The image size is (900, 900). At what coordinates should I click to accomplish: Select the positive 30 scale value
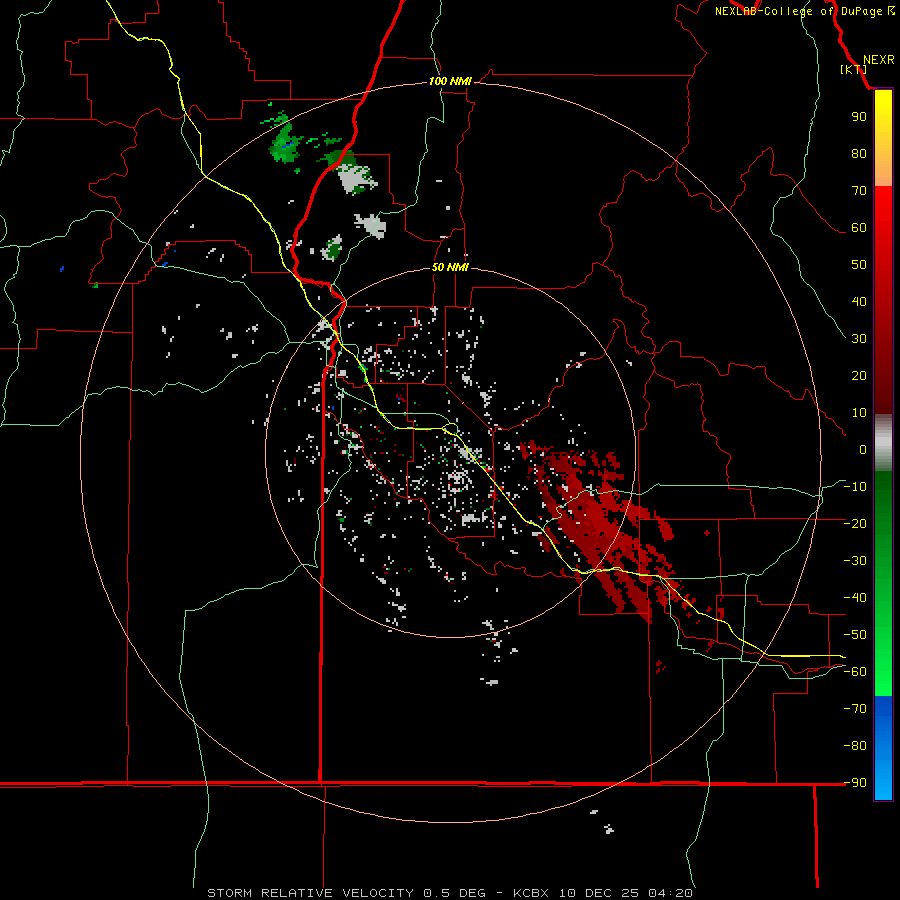pyautogui.click(x=859, y=339)
